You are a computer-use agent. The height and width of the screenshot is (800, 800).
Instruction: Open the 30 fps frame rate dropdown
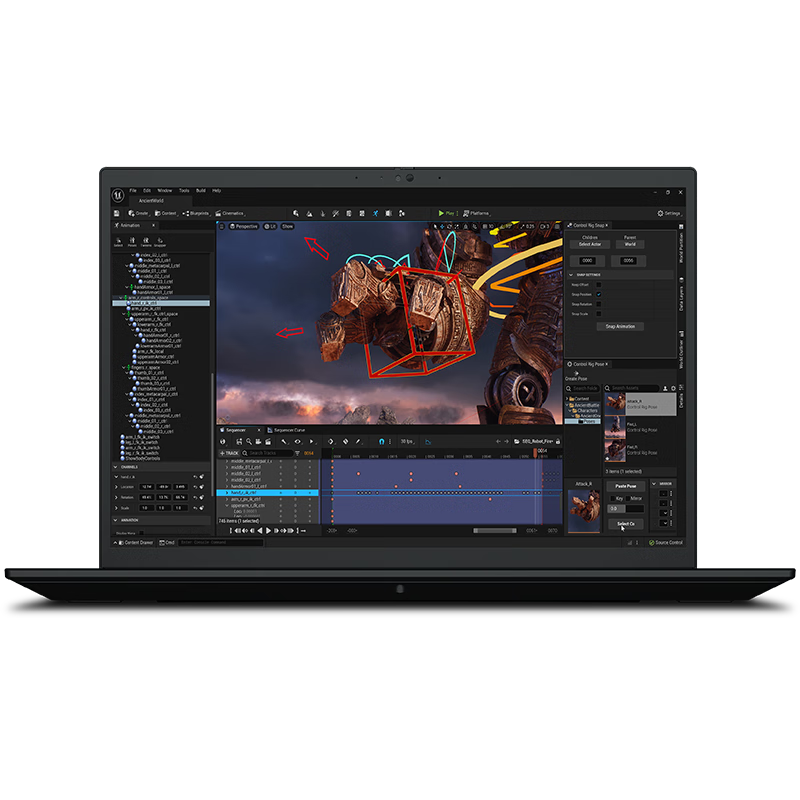point(407,442)
